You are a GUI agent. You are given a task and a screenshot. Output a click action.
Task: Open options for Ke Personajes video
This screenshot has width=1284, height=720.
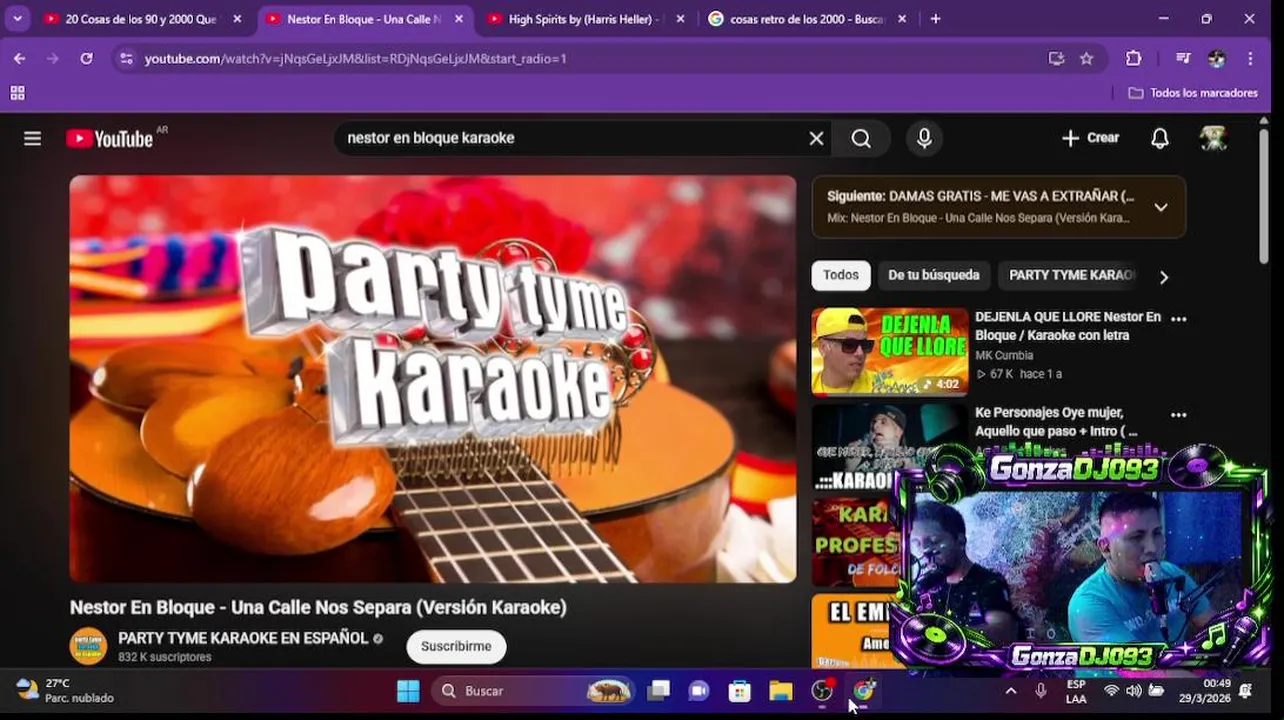(x=1178, y=415)
